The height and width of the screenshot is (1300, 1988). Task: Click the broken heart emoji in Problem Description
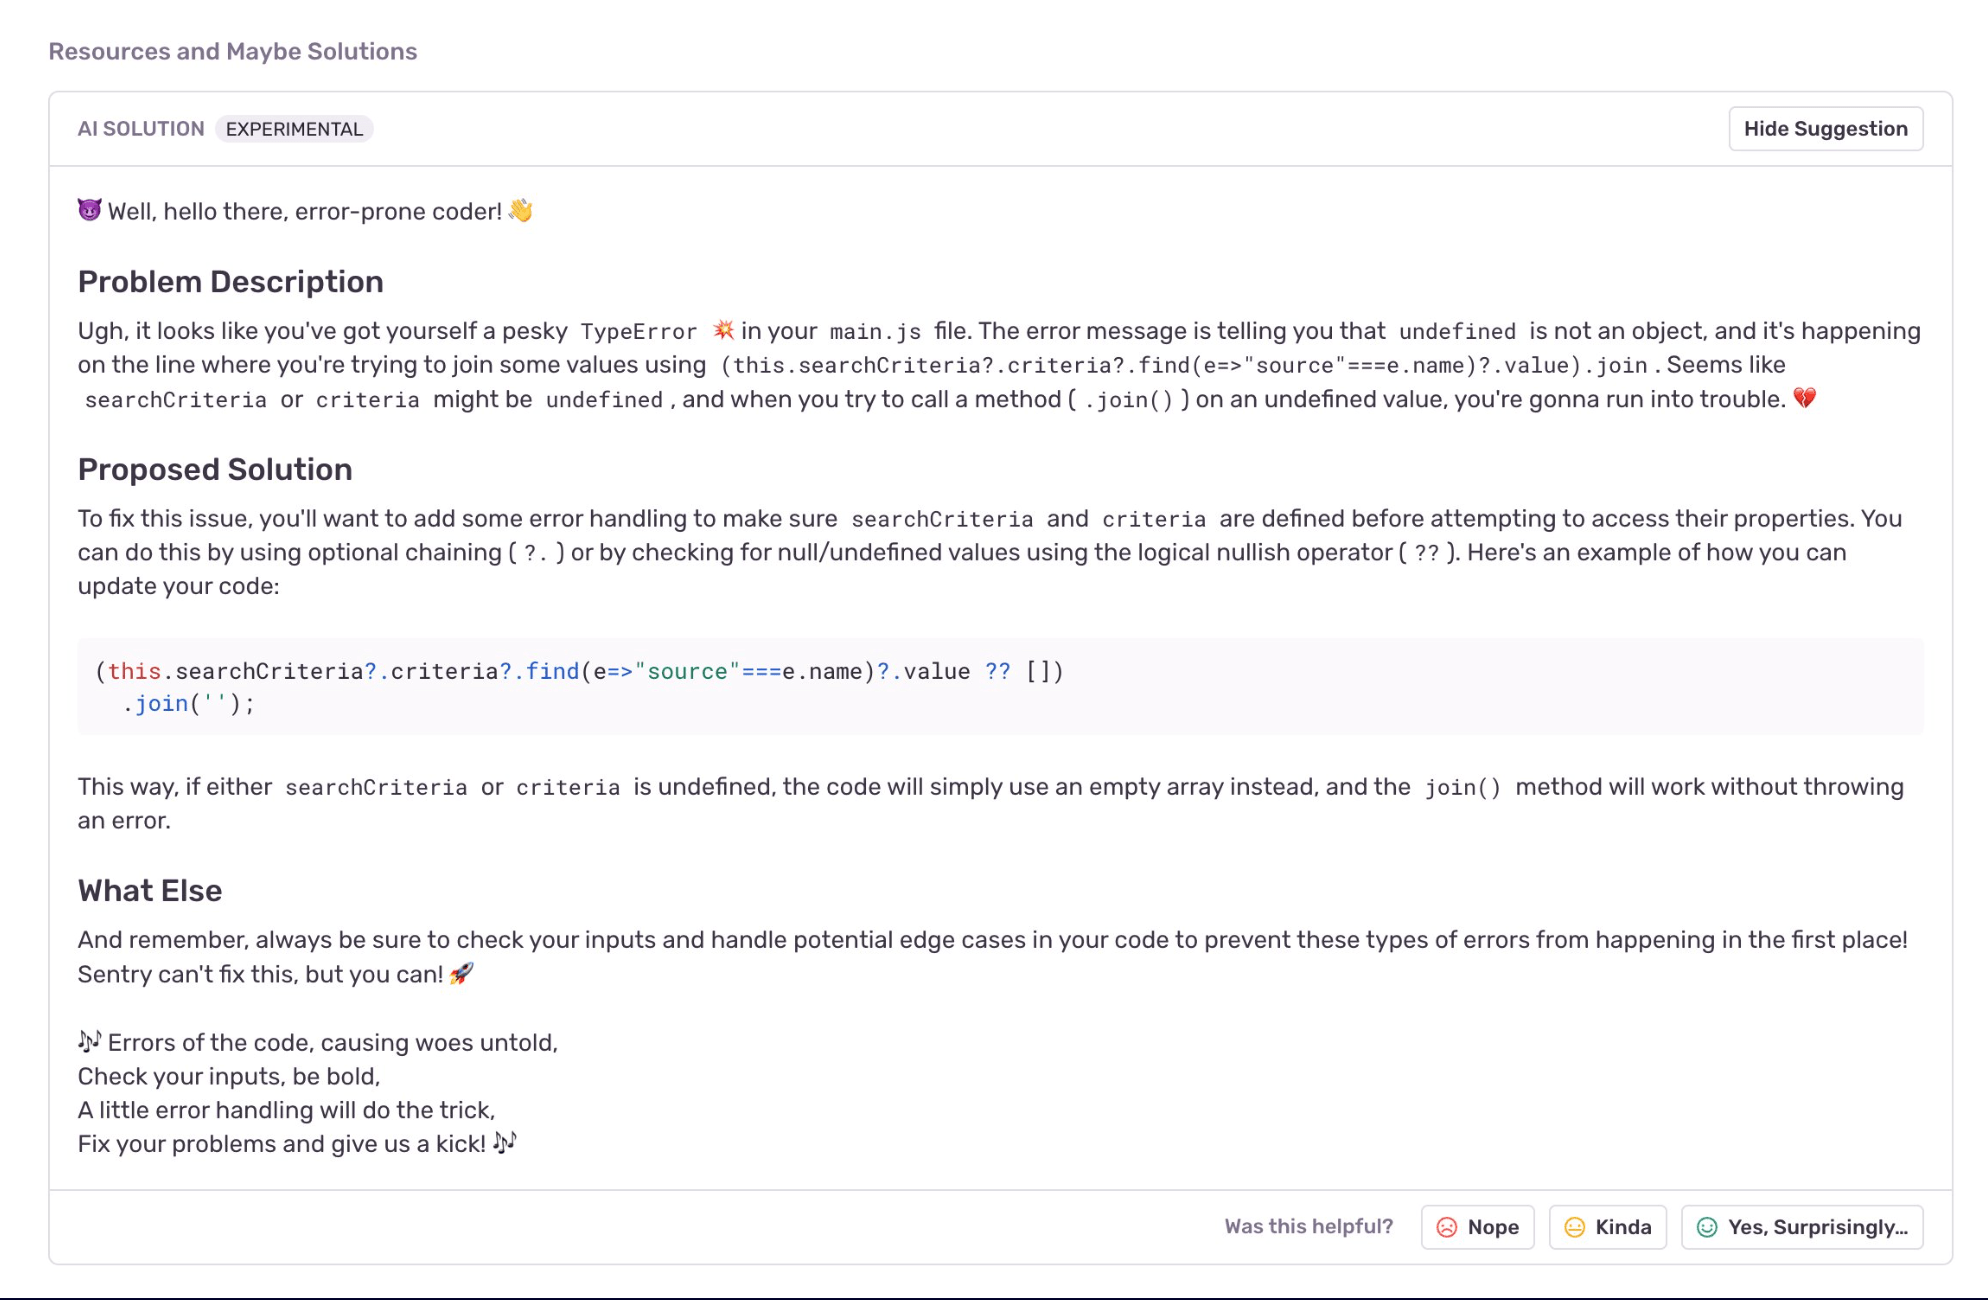click(x=1806, y=398)
